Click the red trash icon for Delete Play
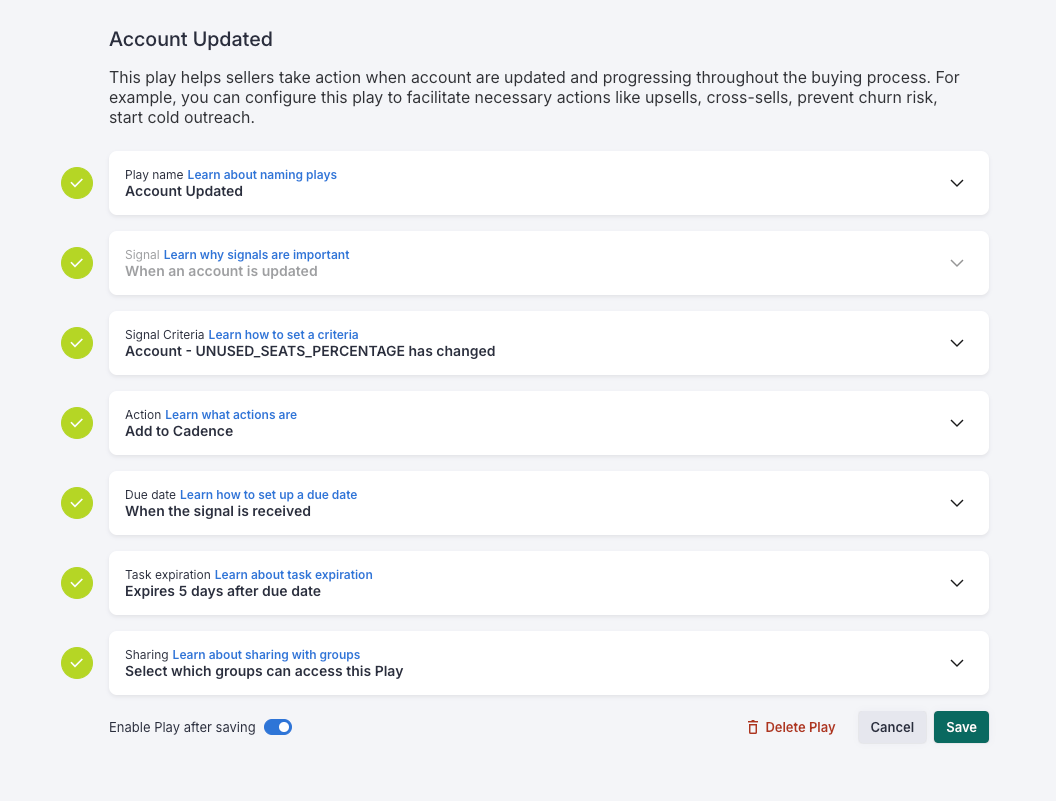 [753, 727]
